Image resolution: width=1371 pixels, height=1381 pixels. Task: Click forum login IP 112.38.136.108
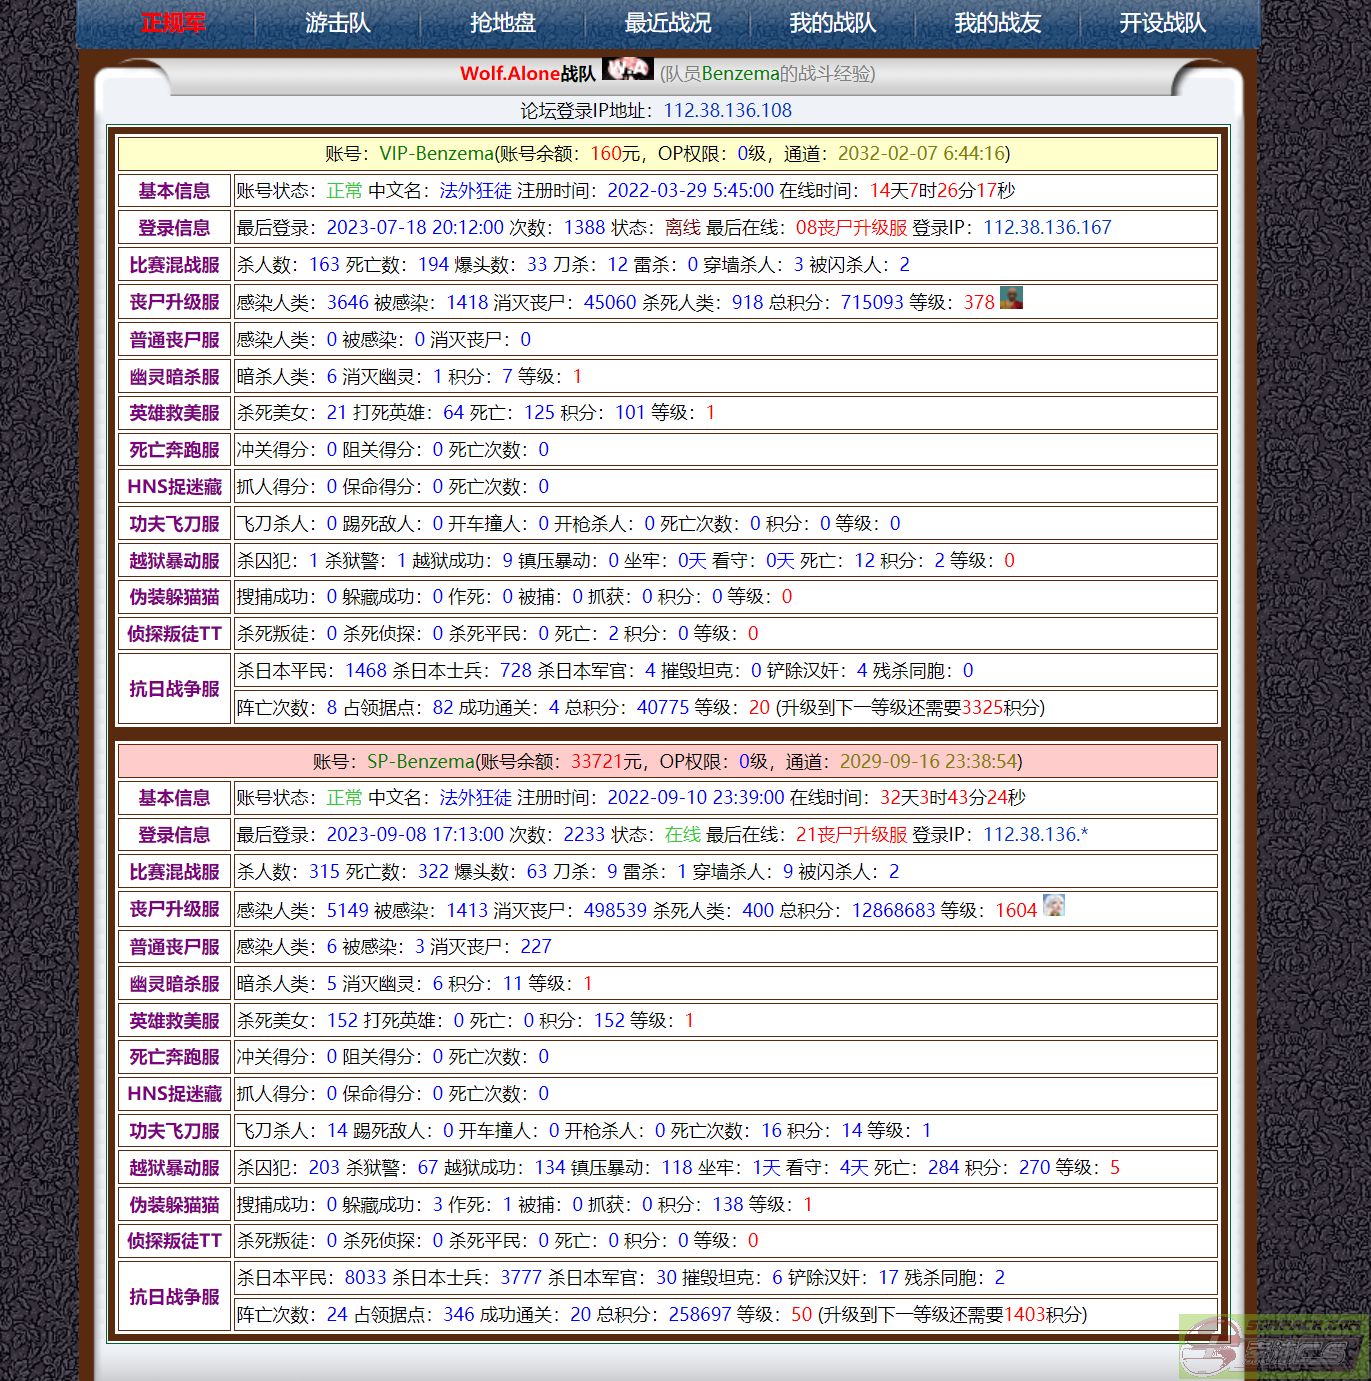tap(727, 110)
